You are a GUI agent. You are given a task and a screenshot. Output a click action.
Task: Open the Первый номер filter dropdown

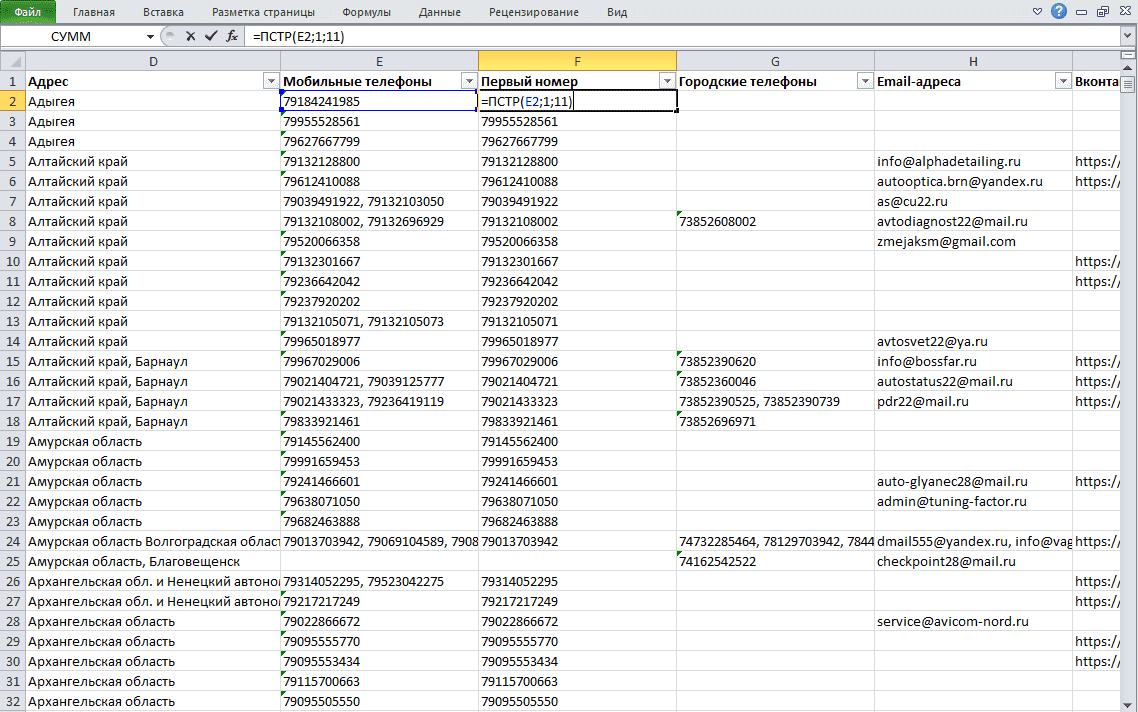pos(667,81)
